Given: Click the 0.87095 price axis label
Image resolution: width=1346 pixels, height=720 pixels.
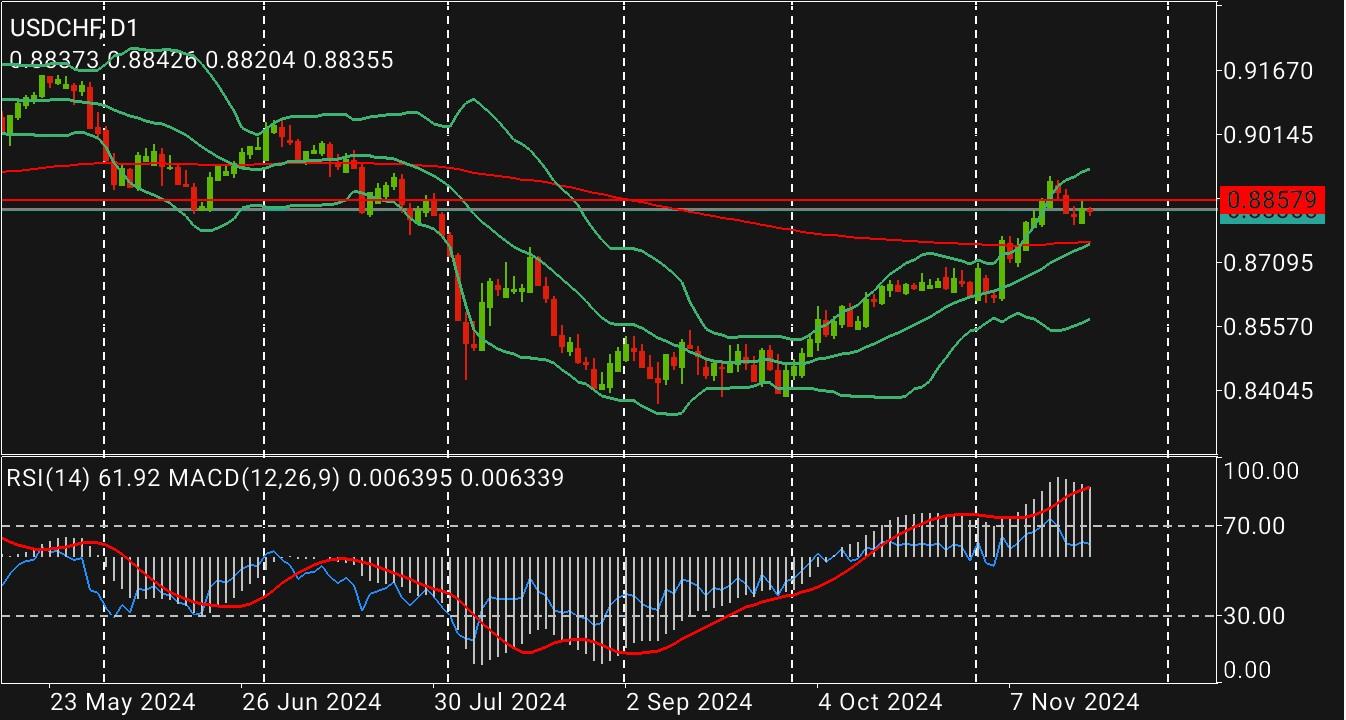Looking at the screenshot, I should (1267, 263).
